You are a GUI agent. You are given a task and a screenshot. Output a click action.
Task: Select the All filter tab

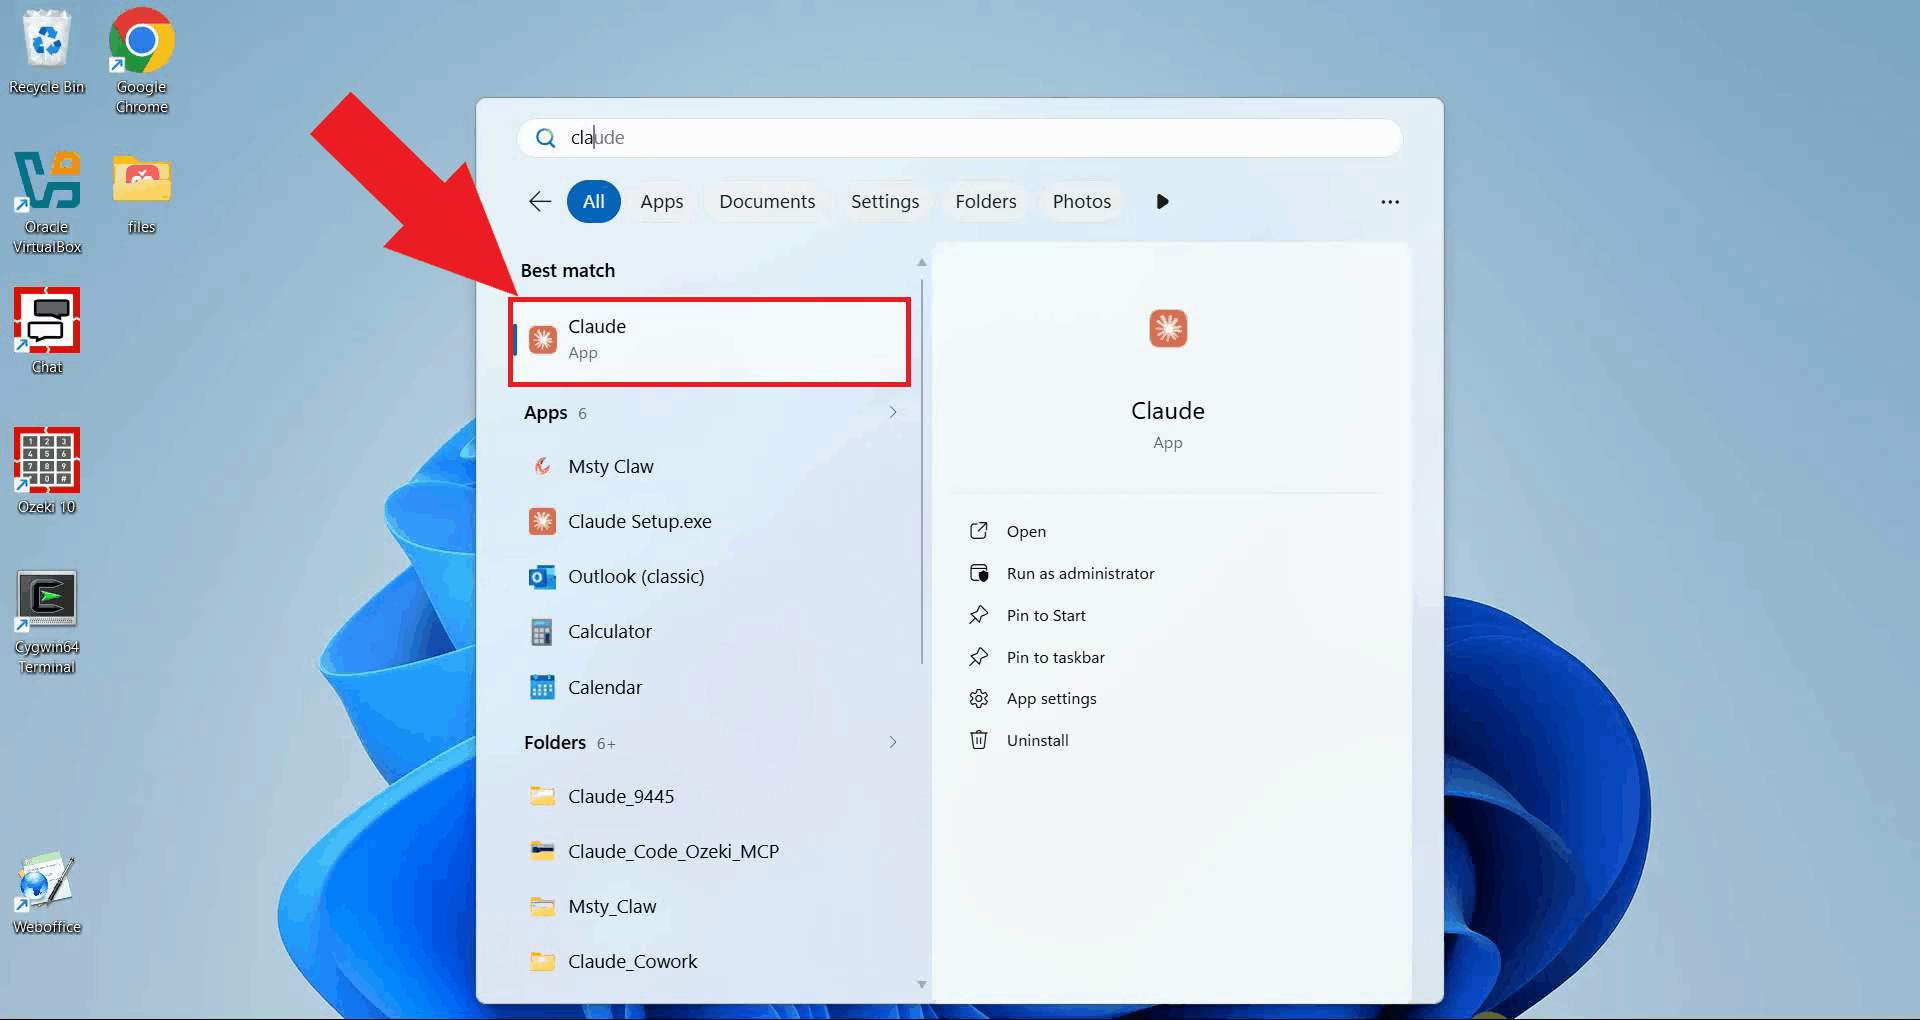(x=594, y=202)
